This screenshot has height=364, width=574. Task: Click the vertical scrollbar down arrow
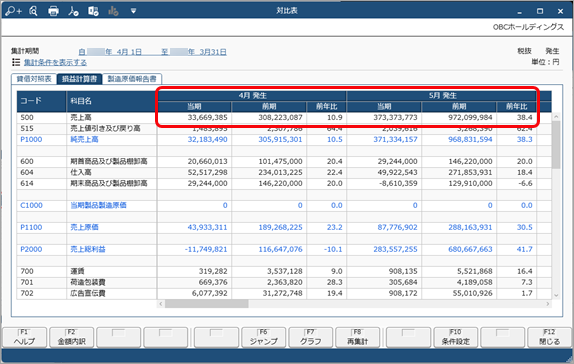(556, 295)
